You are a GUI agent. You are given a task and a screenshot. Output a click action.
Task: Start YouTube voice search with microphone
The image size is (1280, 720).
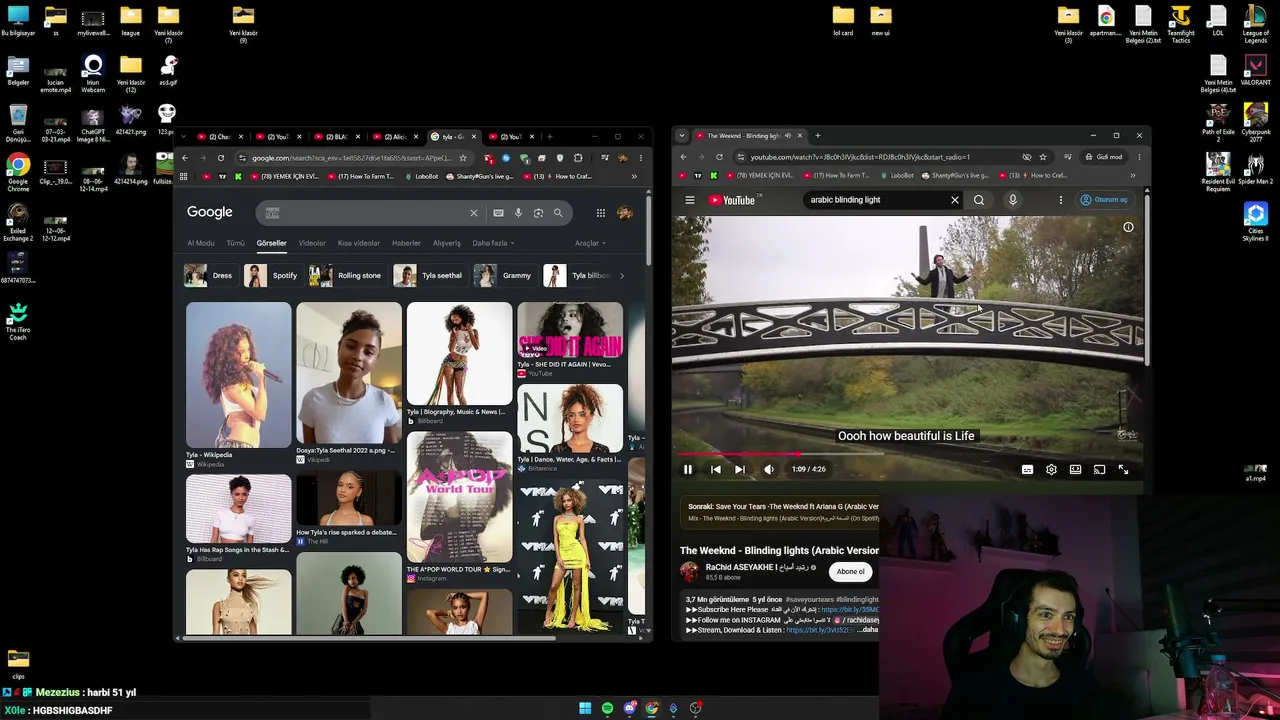(x=1013, y=200)
